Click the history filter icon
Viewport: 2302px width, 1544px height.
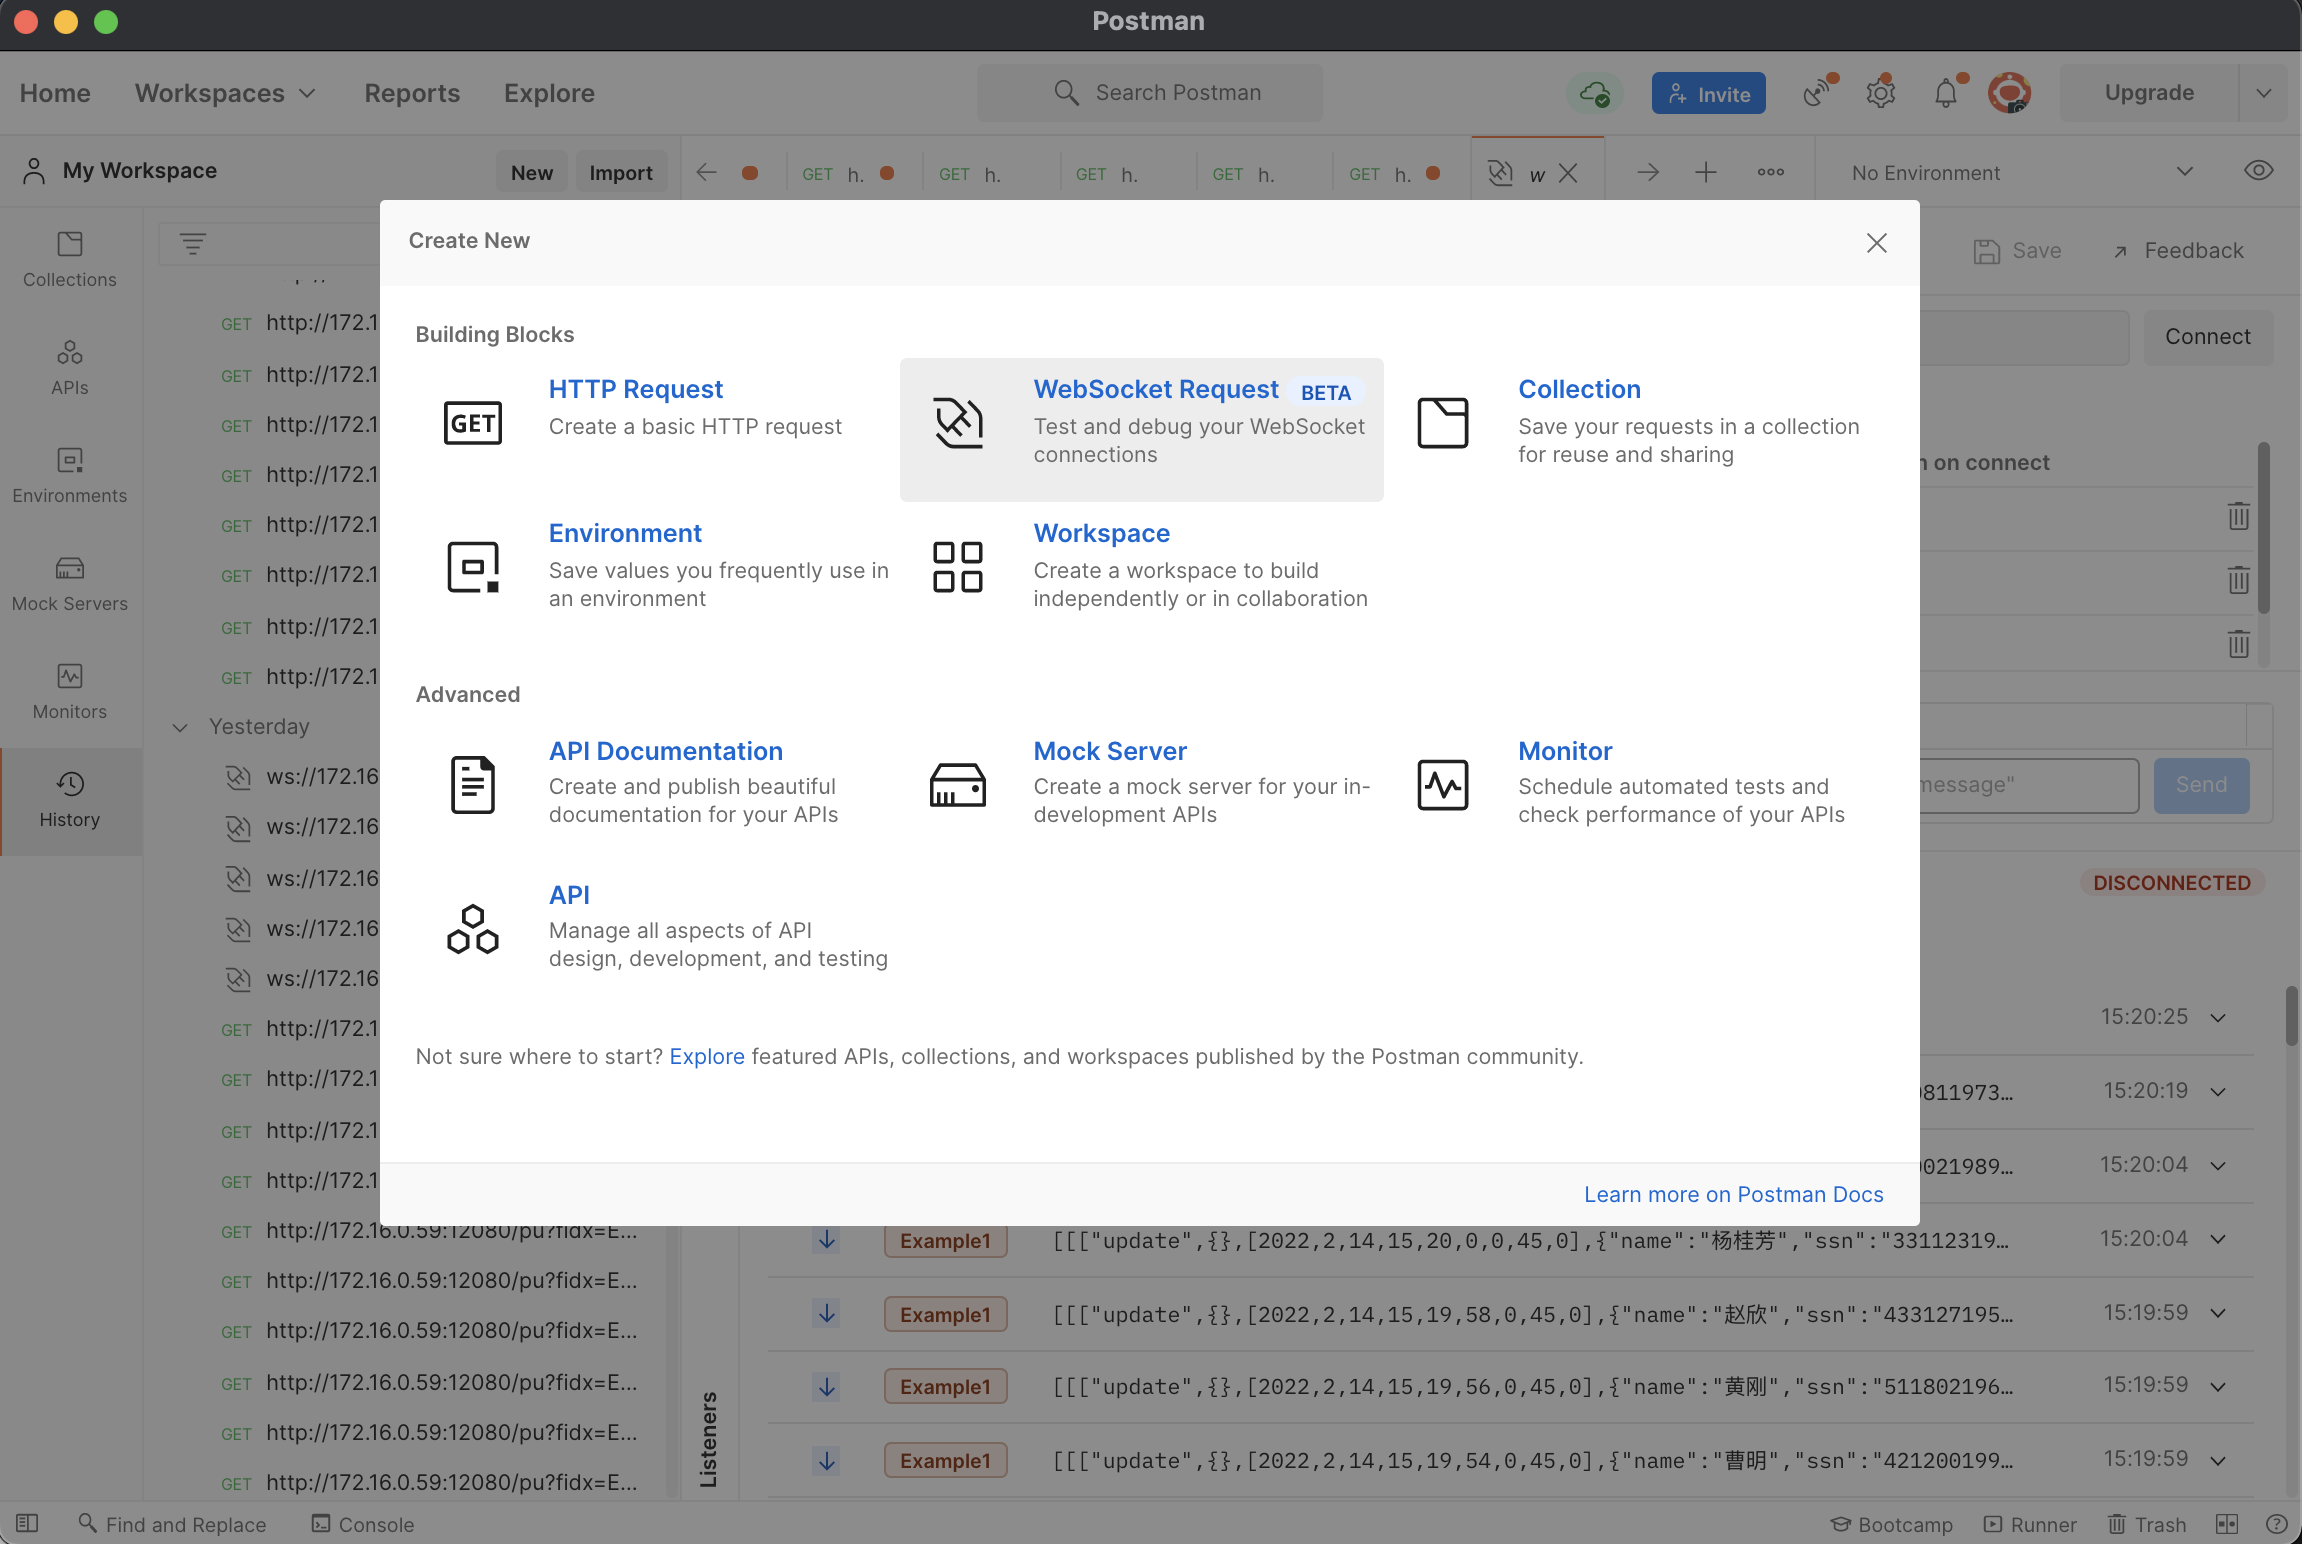coord(192,243)
